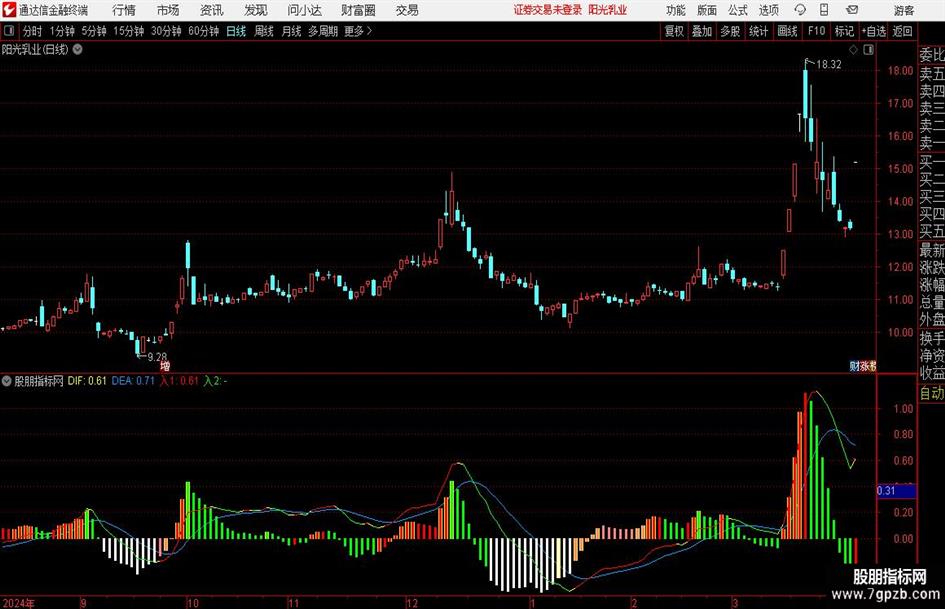Click the blue 0.31 value marker on indicator axis
Viewport: 945px width, 609px height.
tap(896, 491)
